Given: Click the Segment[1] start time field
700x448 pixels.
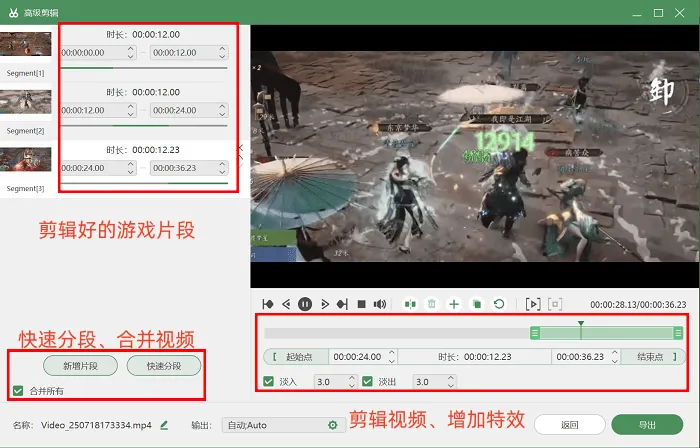Looking at the screenshot, I should tap(98, 53).
